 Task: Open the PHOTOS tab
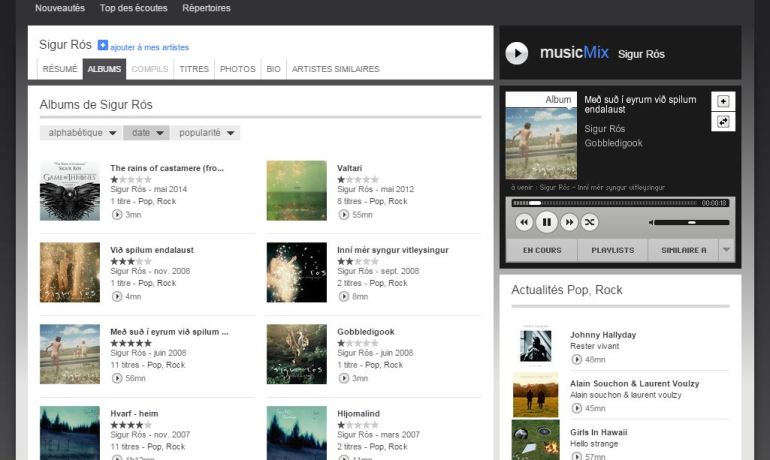pyautogui.click(x=238, y=69)
